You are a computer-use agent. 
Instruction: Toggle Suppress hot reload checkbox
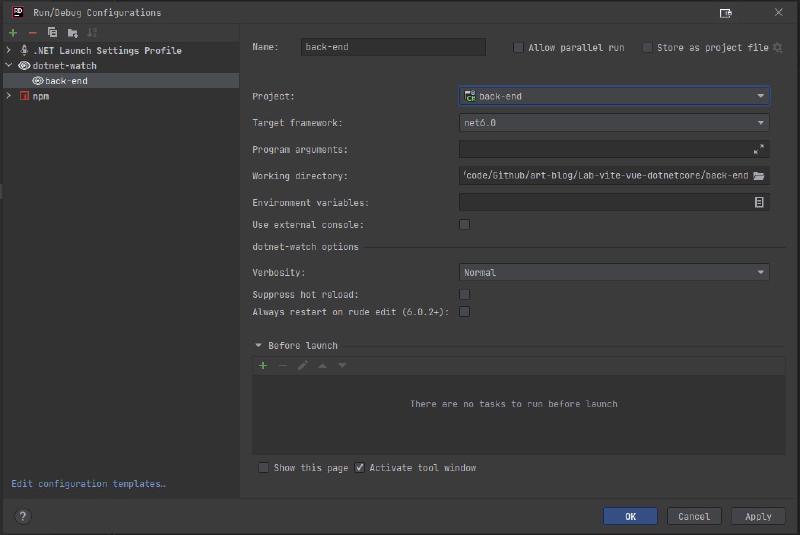(x=464, y=294)
